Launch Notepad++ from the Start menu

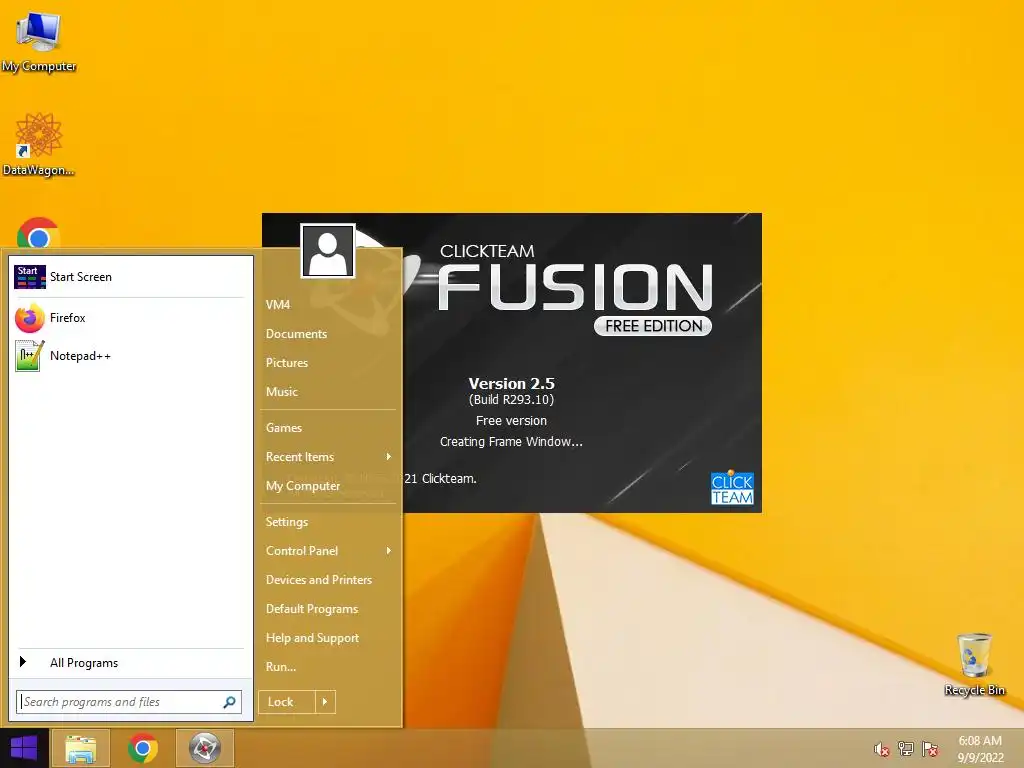[x=130, y=356]
